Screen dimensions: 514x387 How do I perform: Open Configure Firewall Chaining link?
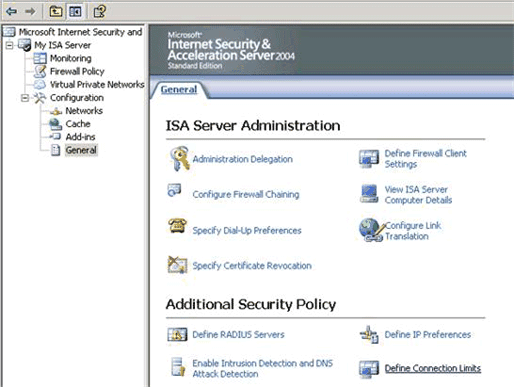[x=246, y=194]
